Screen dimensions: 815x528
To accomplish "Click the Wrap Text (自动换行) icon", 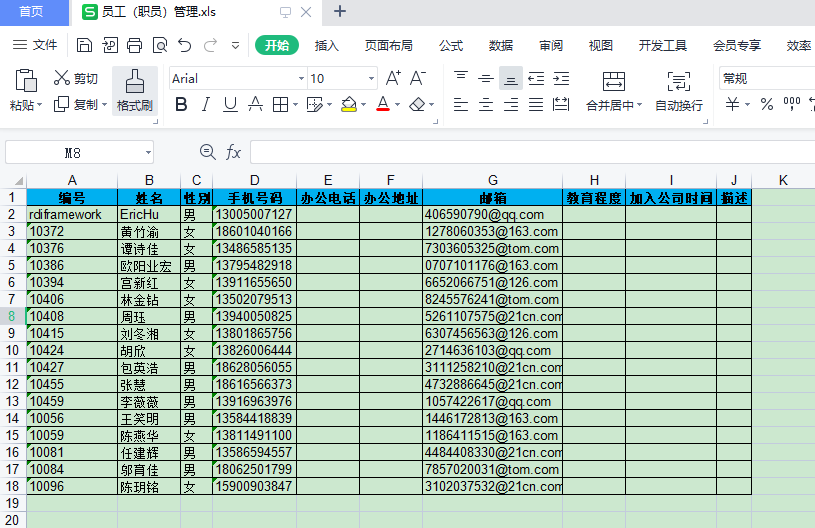I will point(679,82).
